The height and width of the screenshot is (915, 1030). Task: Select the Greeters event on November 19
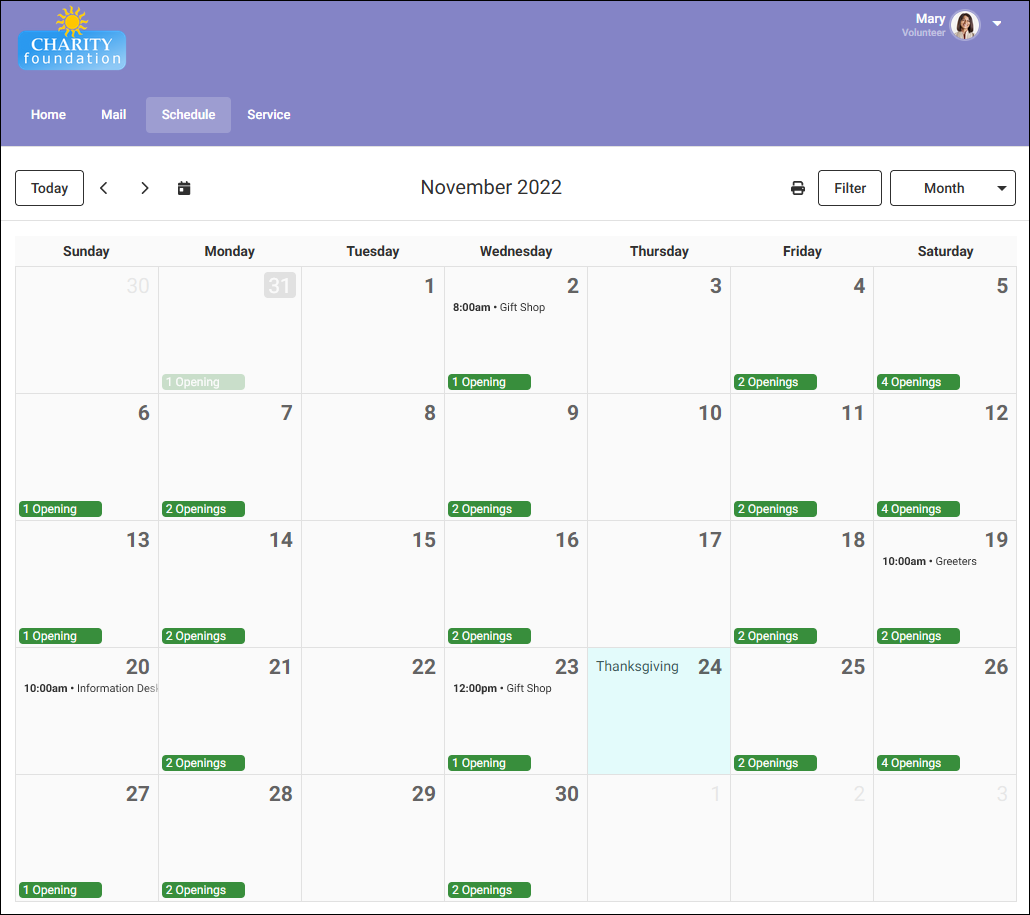click(x=931, y=561)
